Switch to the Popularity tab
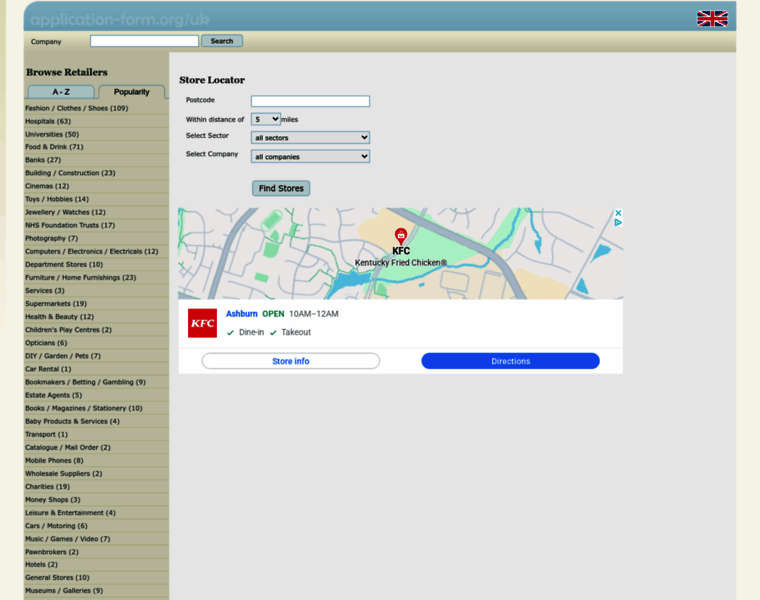The width and height of the screenshot is (760, 600). tap(131, 92)
